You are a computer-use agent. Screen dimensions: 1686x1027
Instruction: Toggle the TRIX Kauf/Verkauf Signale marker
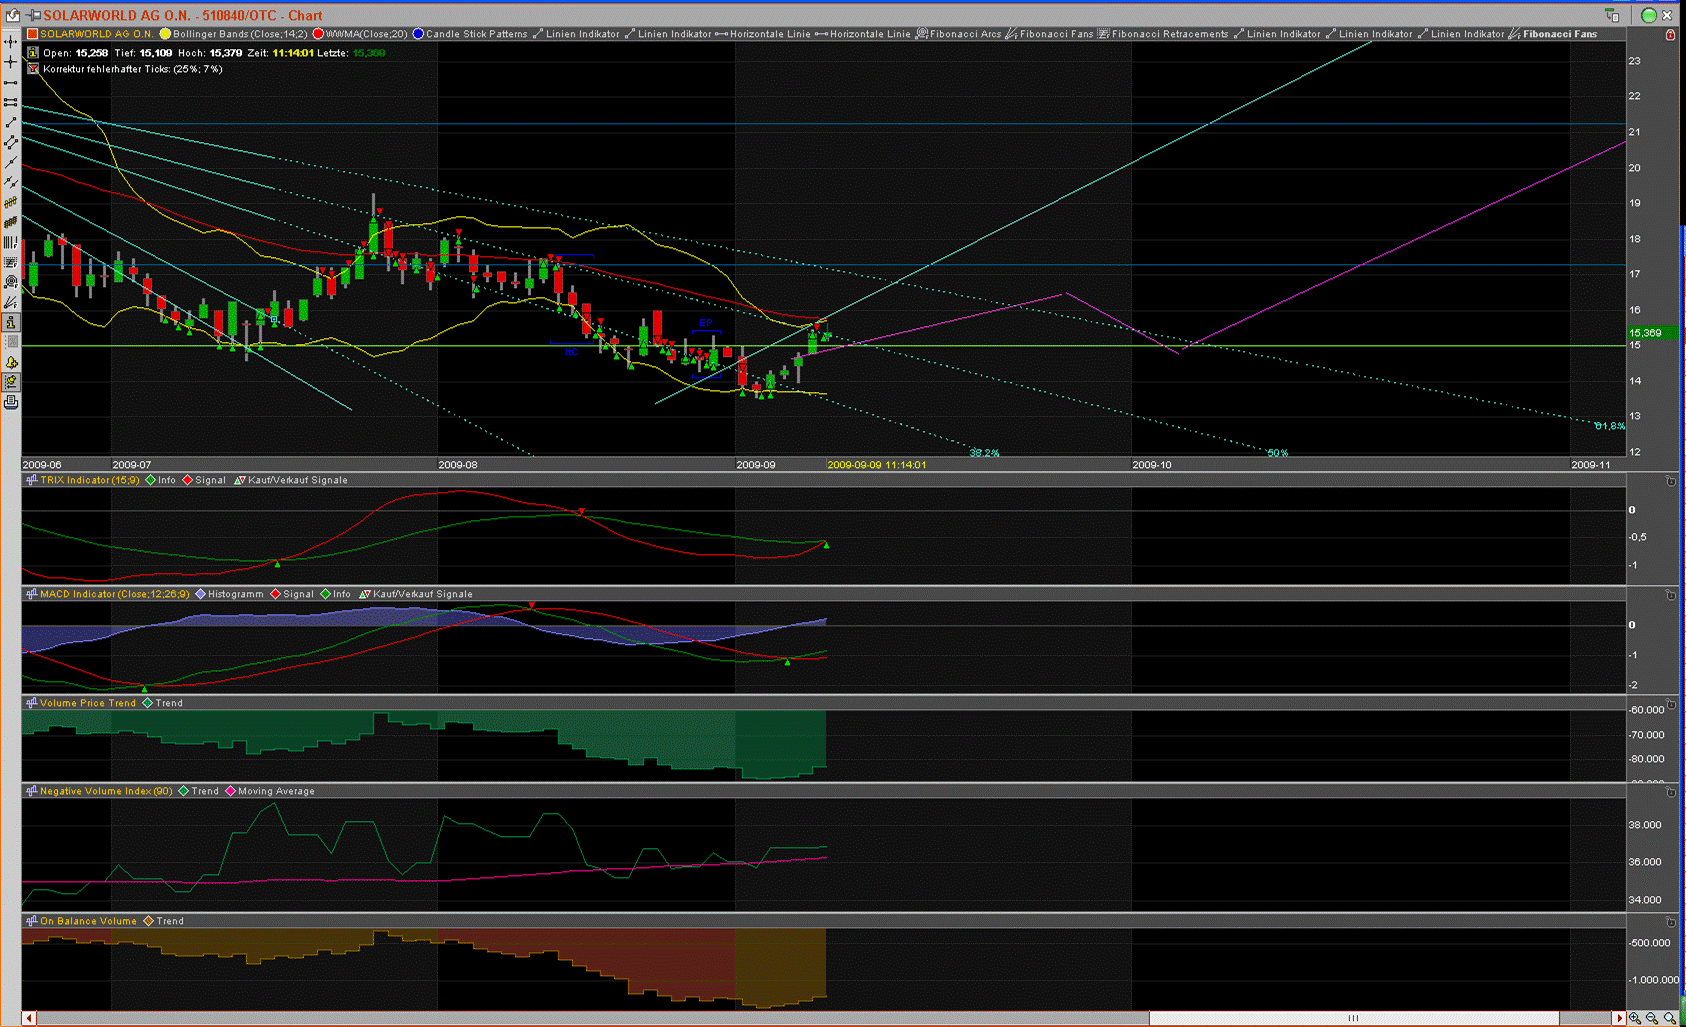240,480
